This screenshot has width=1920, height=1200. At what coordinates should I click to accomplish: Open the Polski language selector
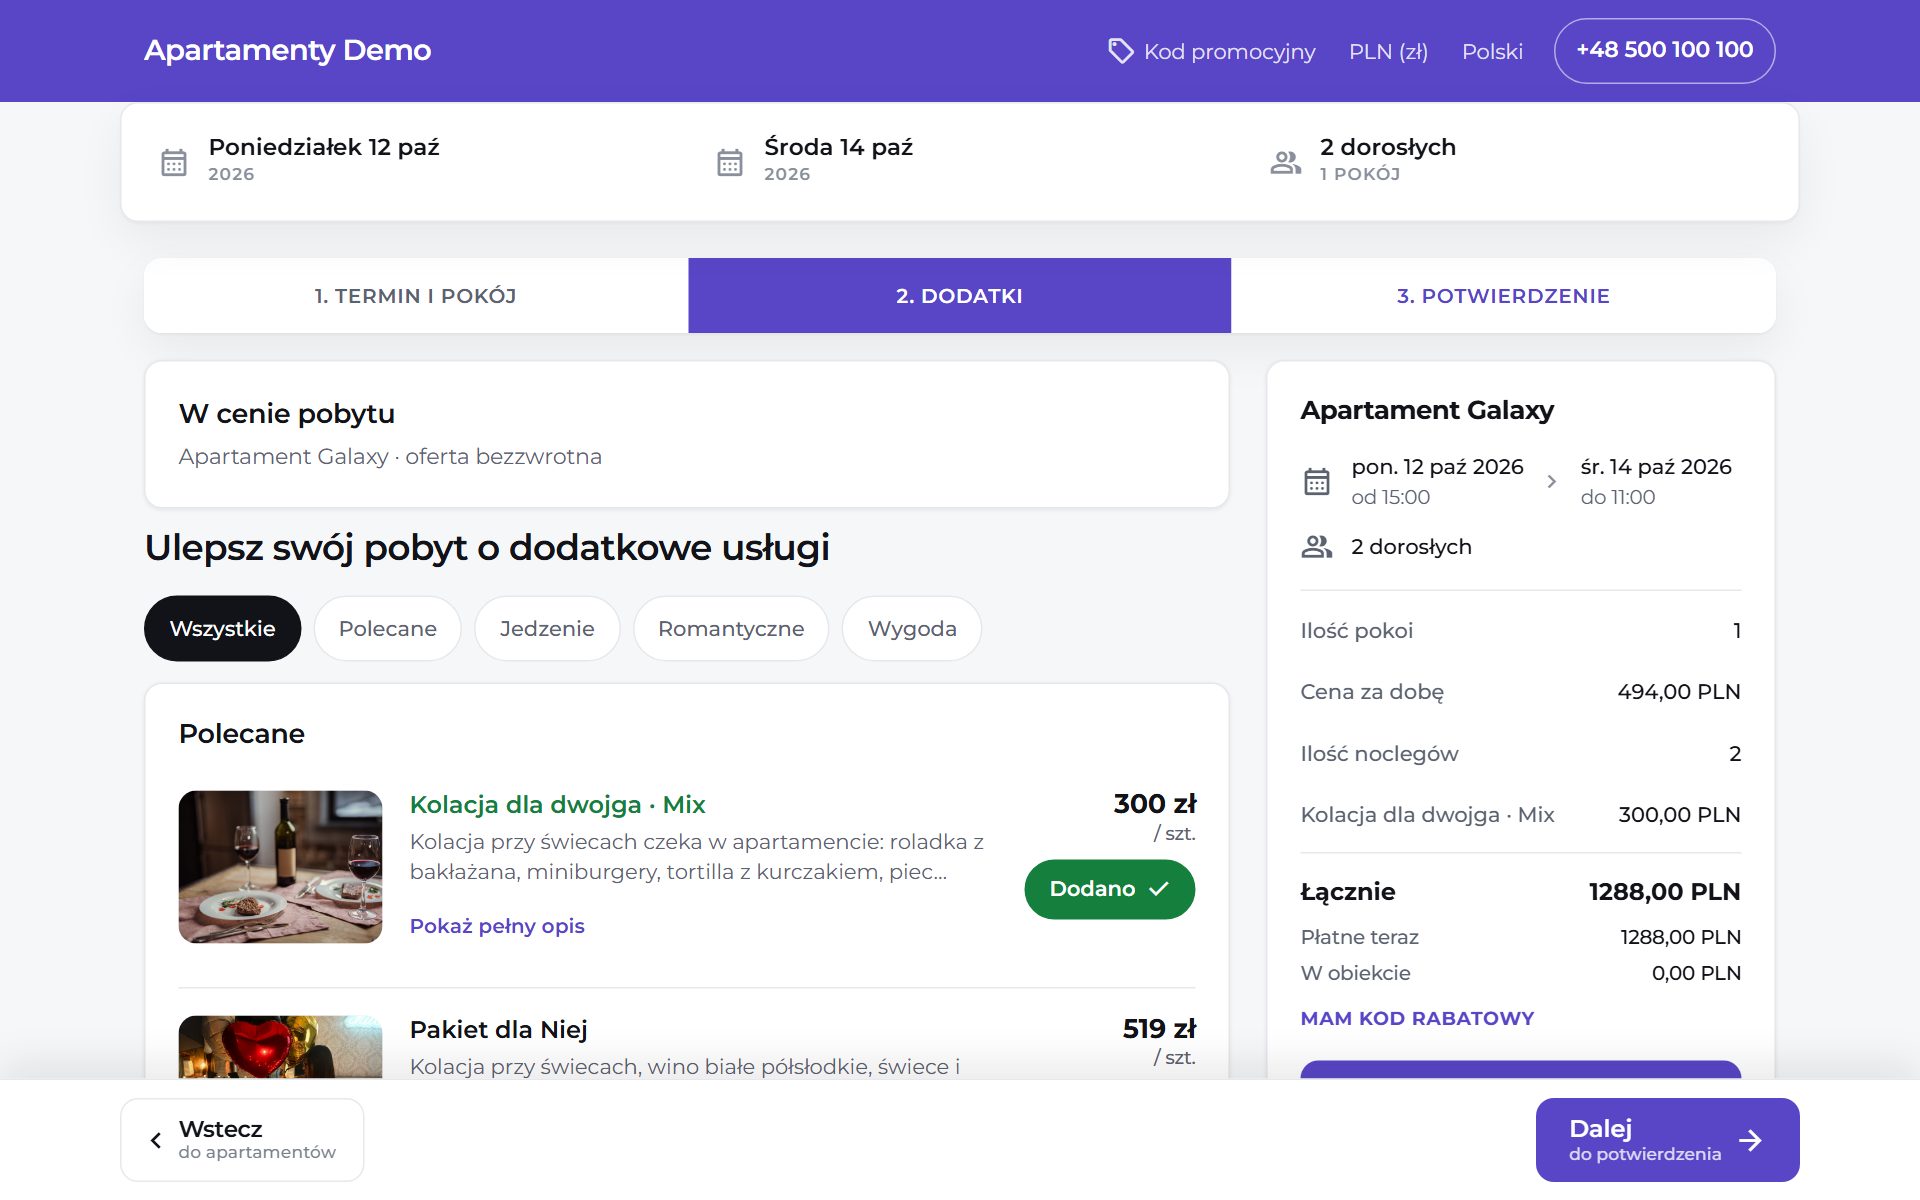point(1492,51)
